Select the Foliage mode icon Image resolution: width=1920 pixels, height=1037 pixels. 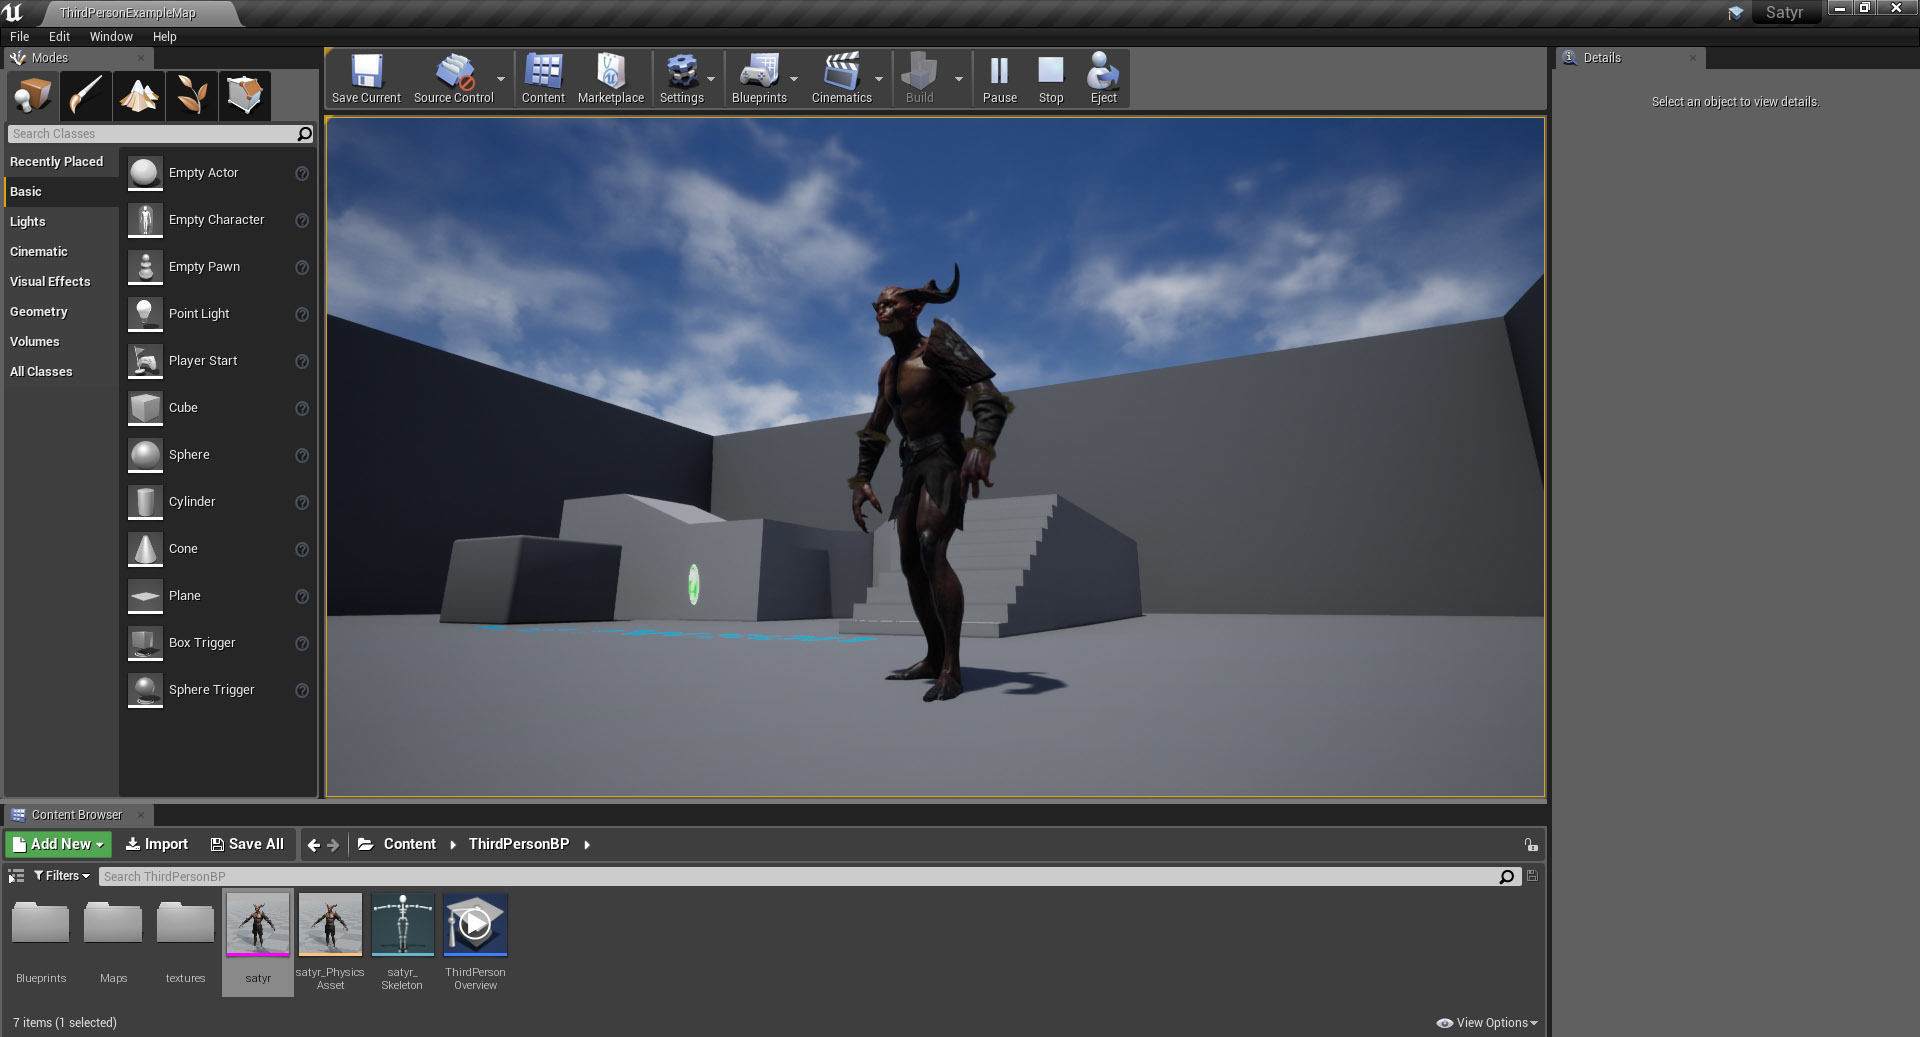[x=192, y=96]
